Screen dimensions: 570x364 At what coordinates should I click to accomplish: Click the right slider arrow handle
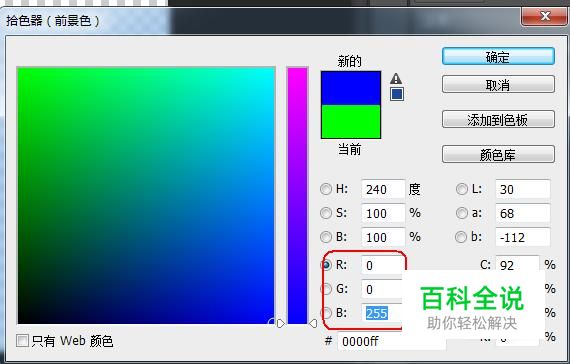pyautogui.click(x=313, y=323)
